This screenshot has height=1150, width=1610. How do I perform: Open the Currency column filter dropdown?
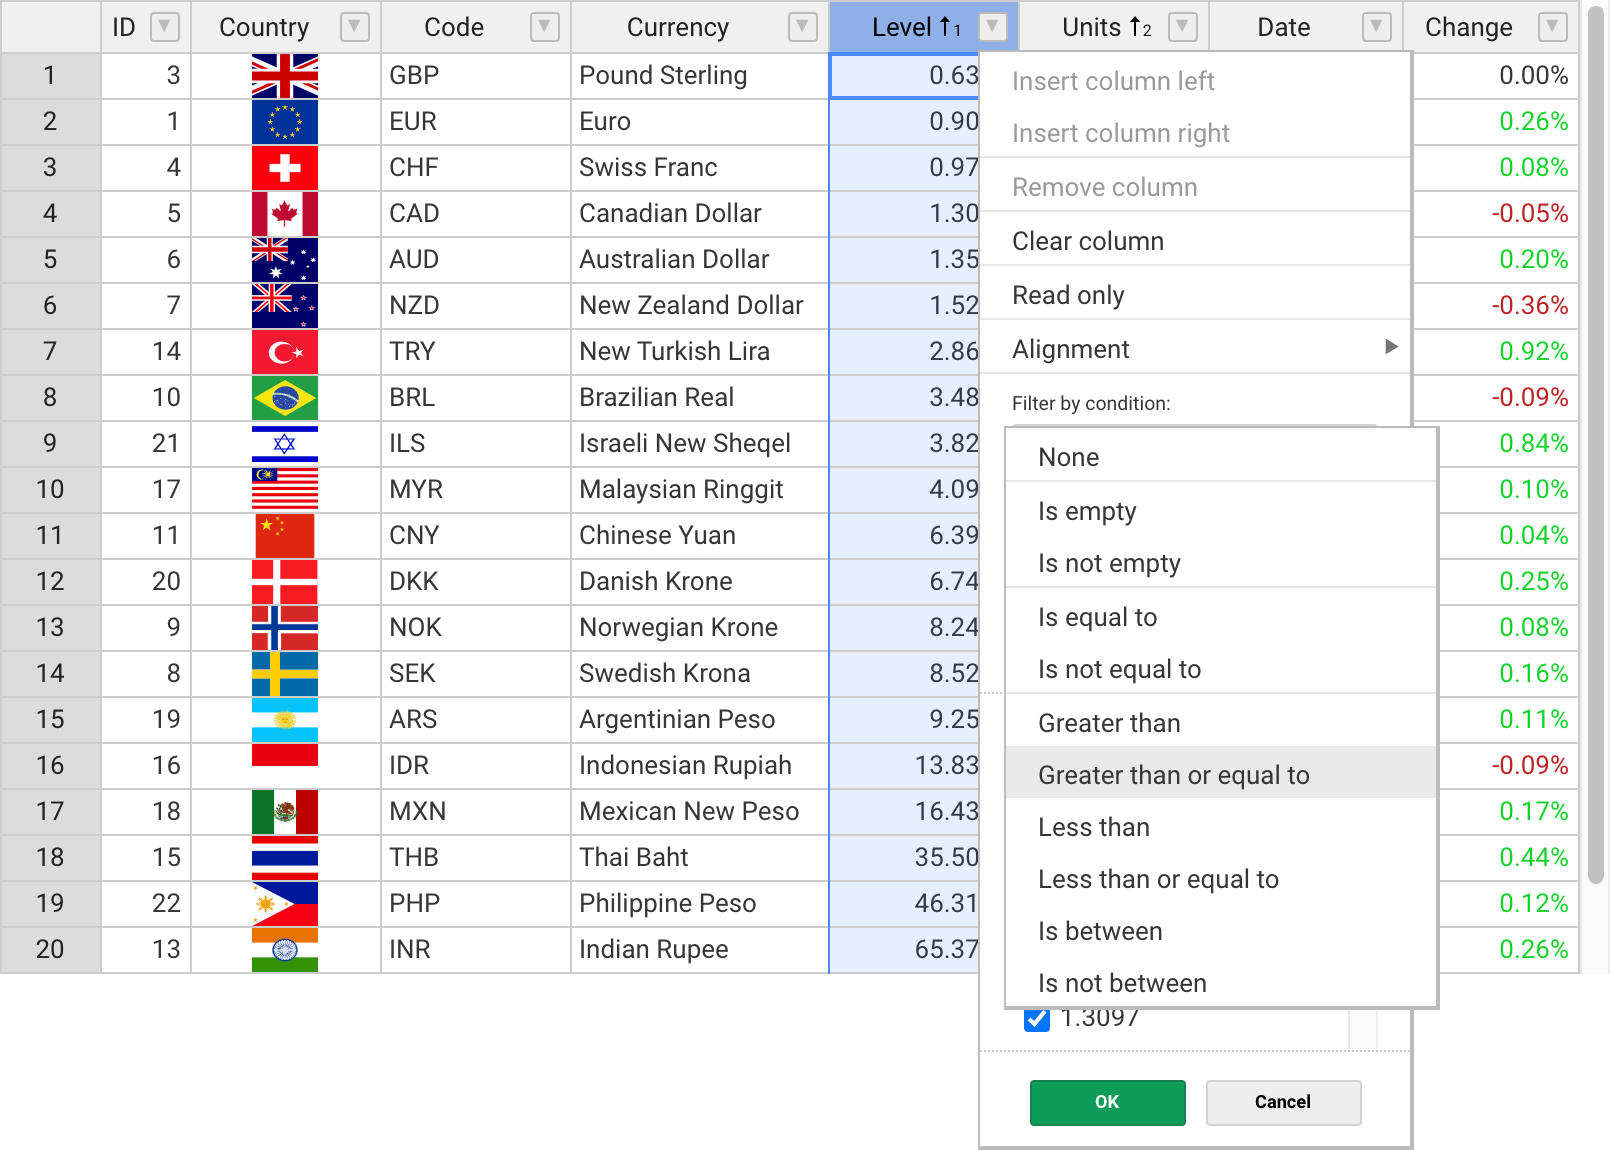(802, 27)
